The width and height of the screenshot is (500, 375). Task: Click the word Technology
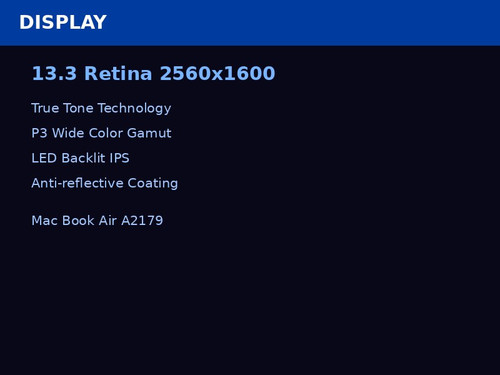(134, 108)
